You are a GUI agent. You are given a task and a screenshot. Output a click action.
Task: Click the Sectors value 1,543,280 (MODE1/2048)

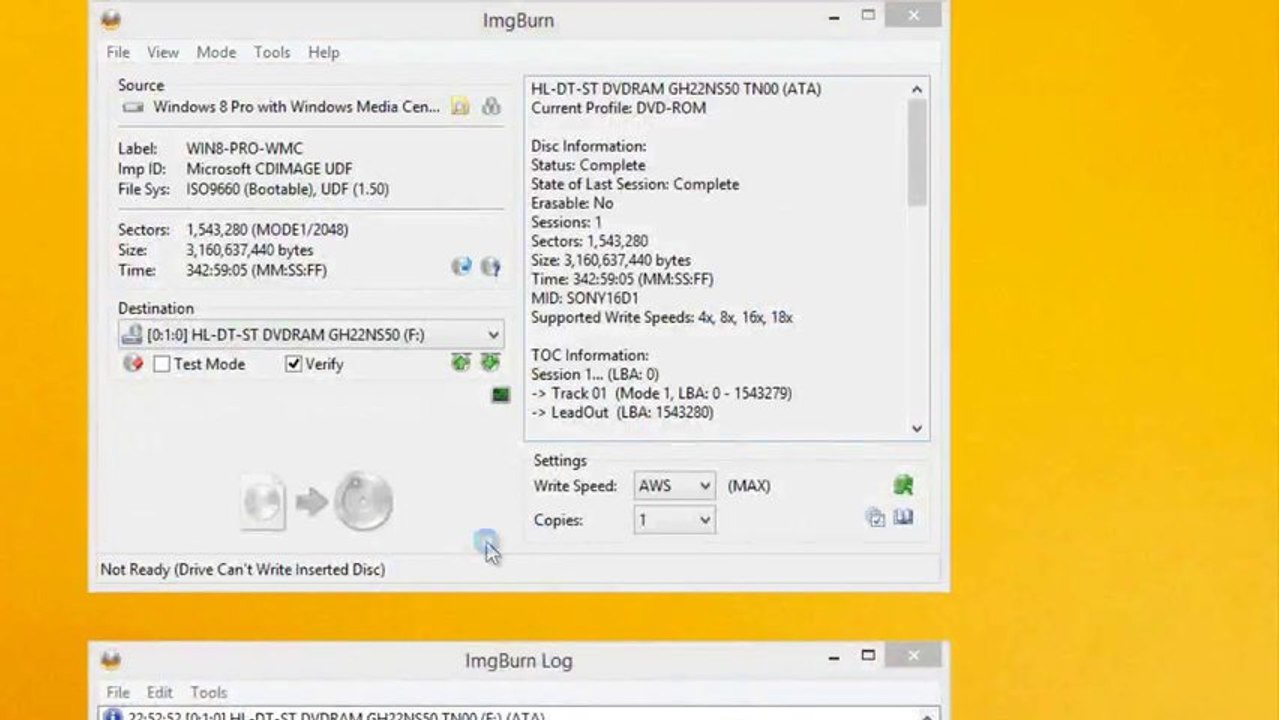[x=267, y=230]
